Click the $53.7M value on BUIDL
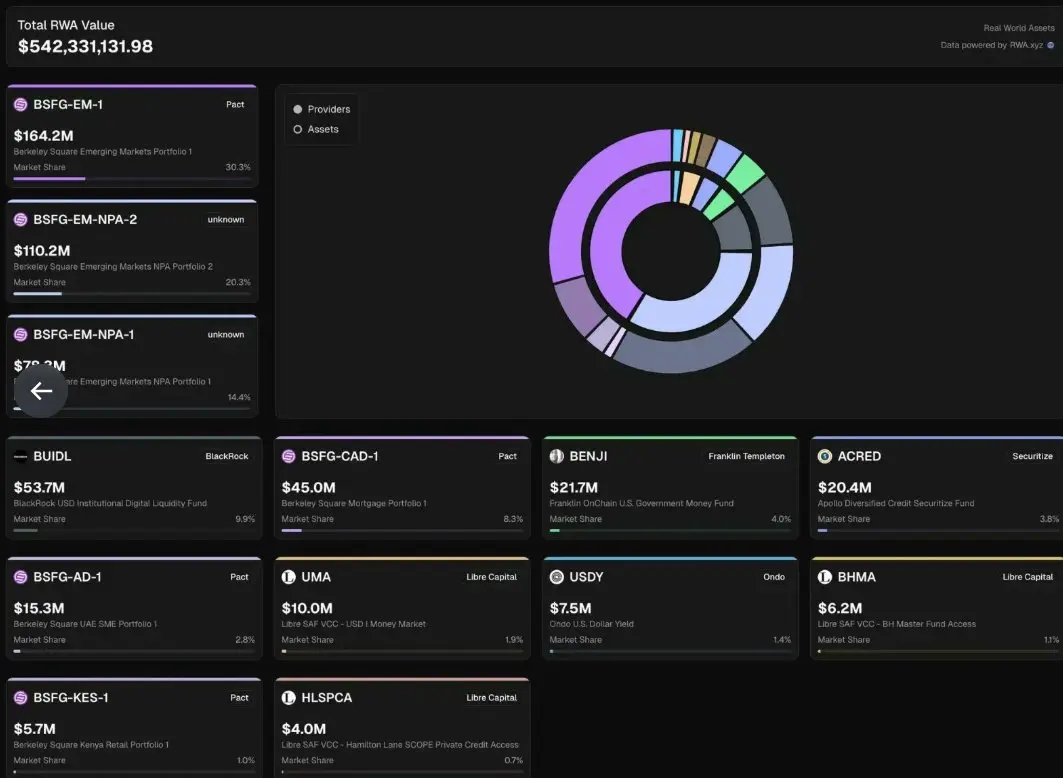The height and width of the screenshot is (778, 1063). tap(39, 487)
